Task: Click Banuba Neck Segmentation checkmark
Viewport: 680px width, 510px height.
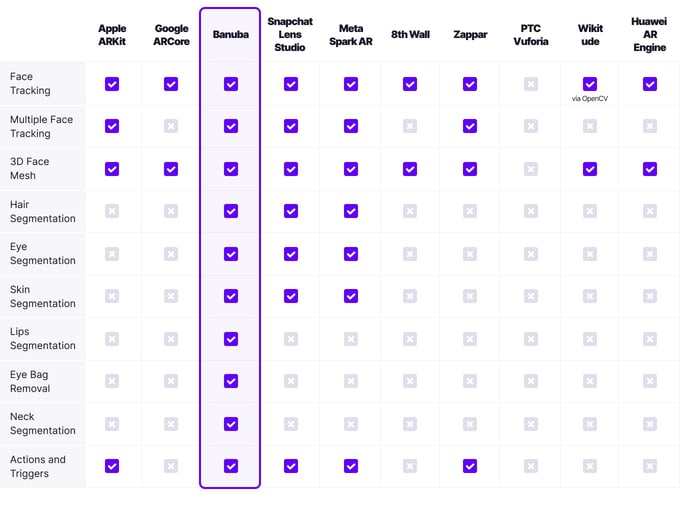Action: click(x=231, y=423)
